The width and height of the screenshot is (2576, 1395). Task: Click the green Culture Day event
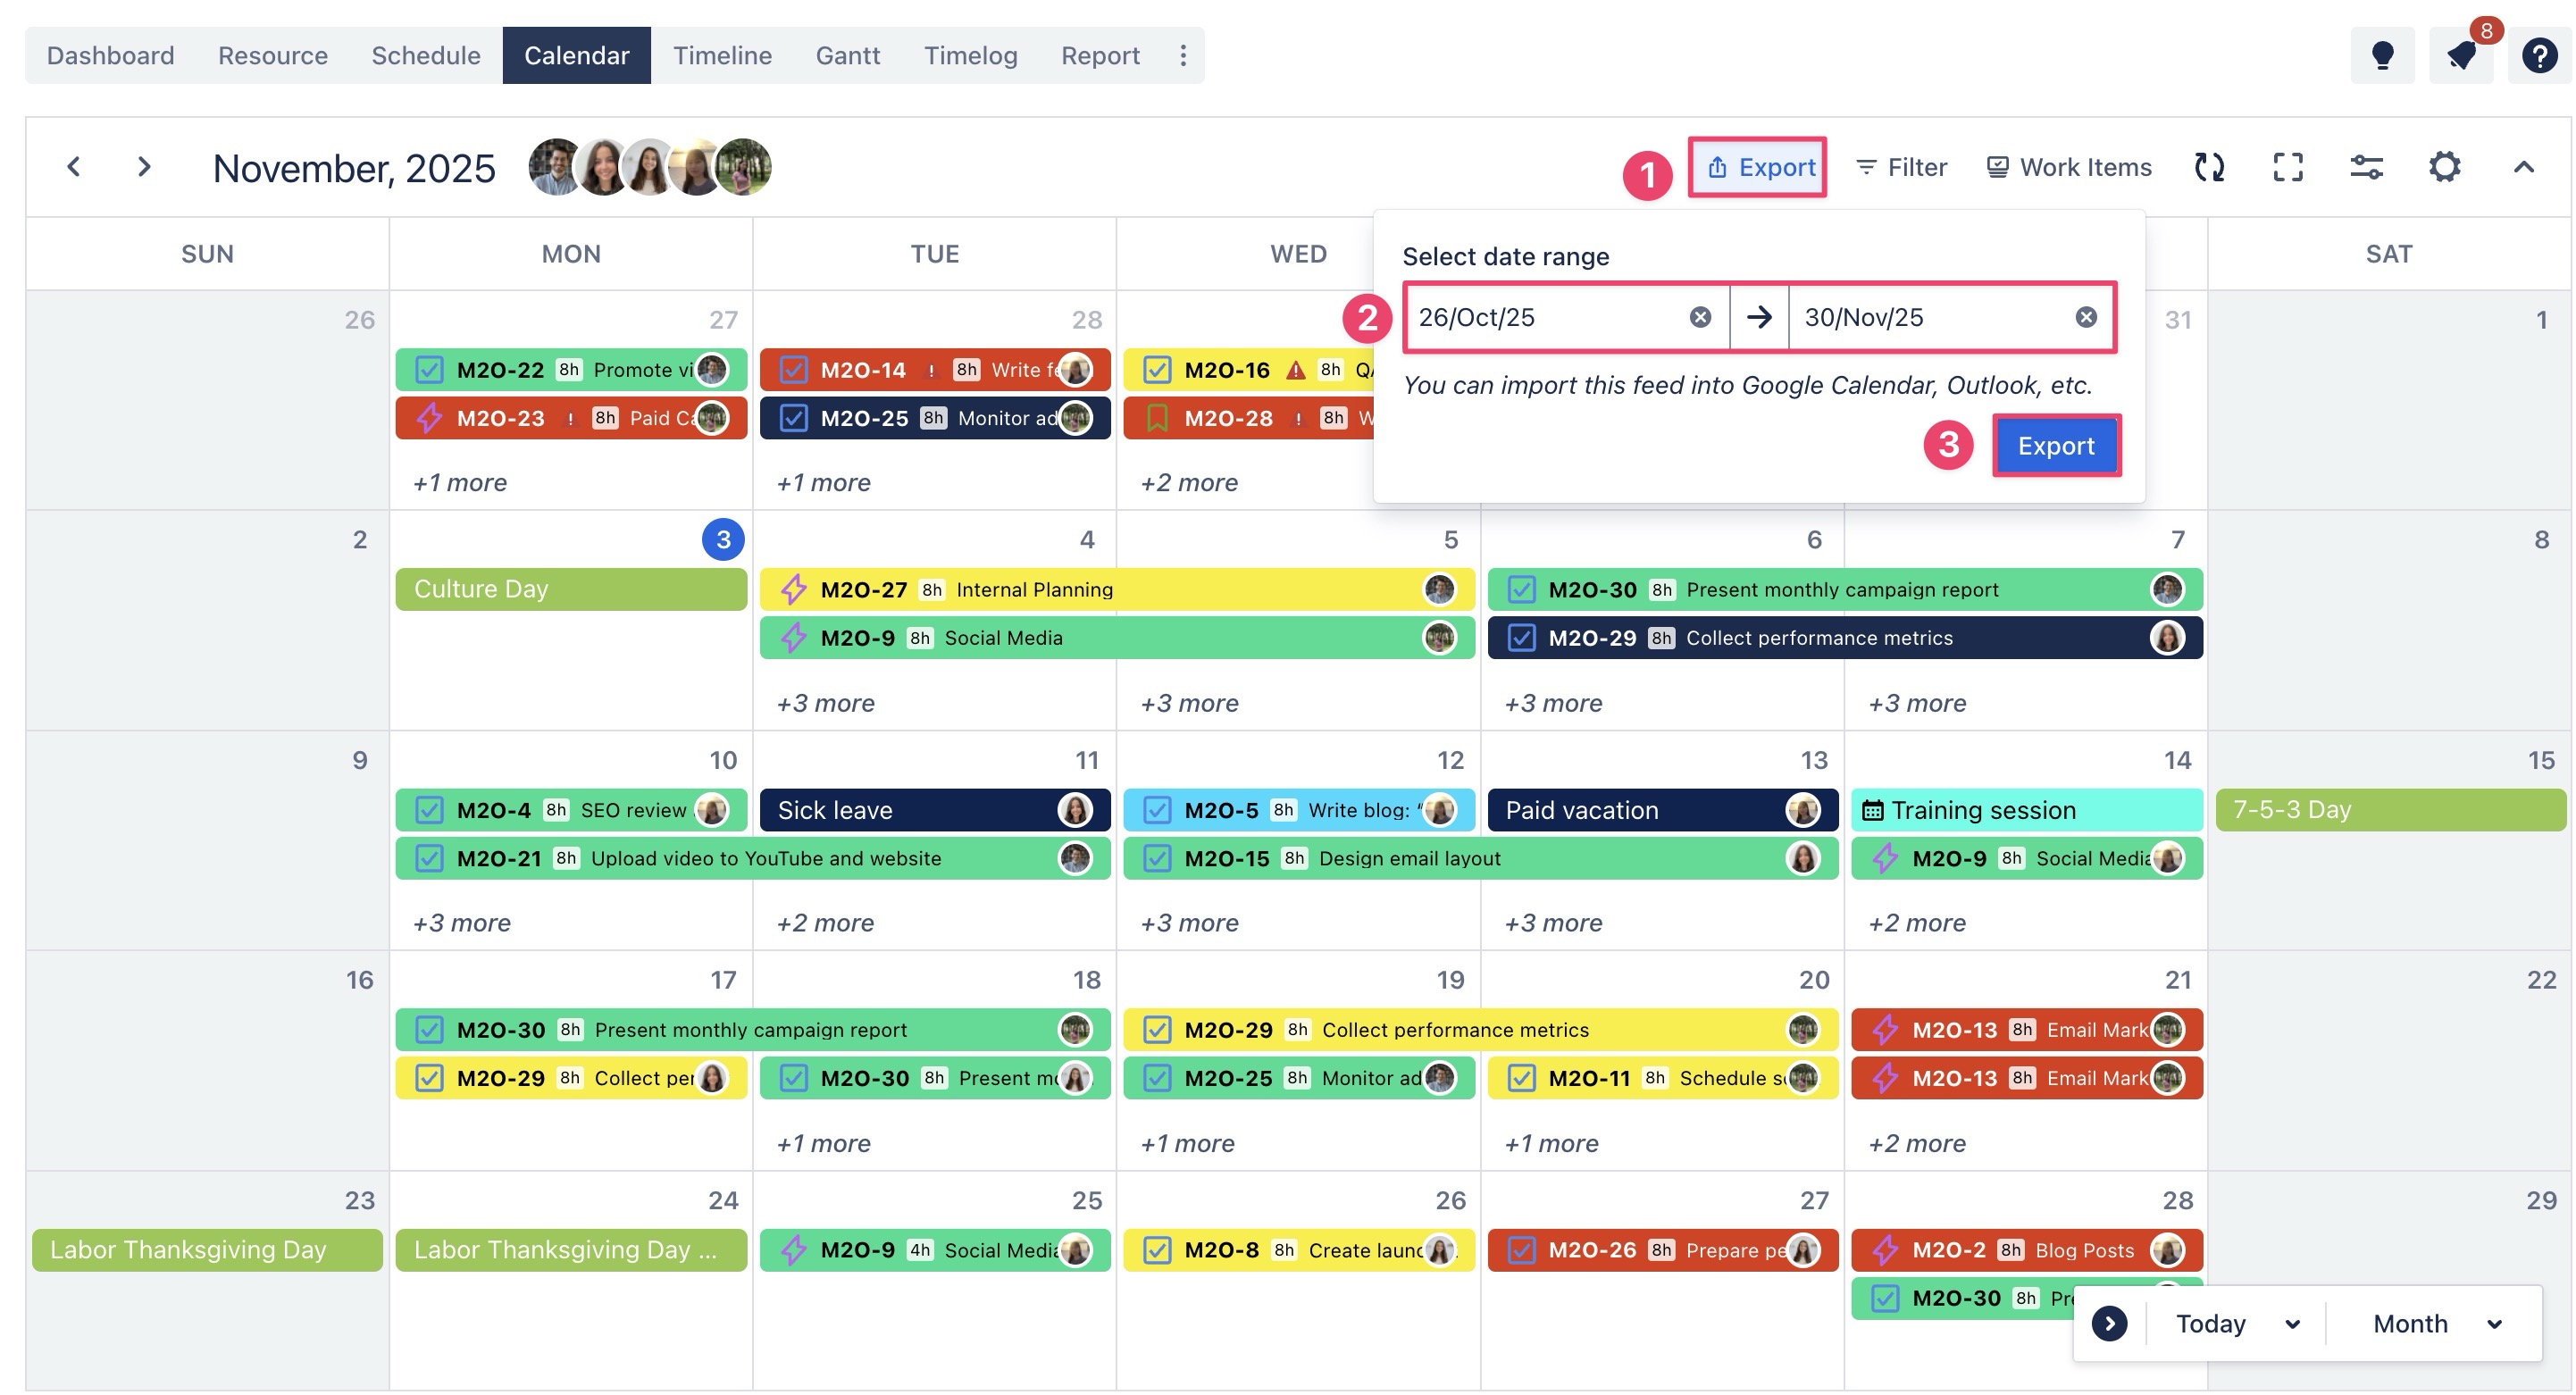pyautogui.click(x=570, y=589)
